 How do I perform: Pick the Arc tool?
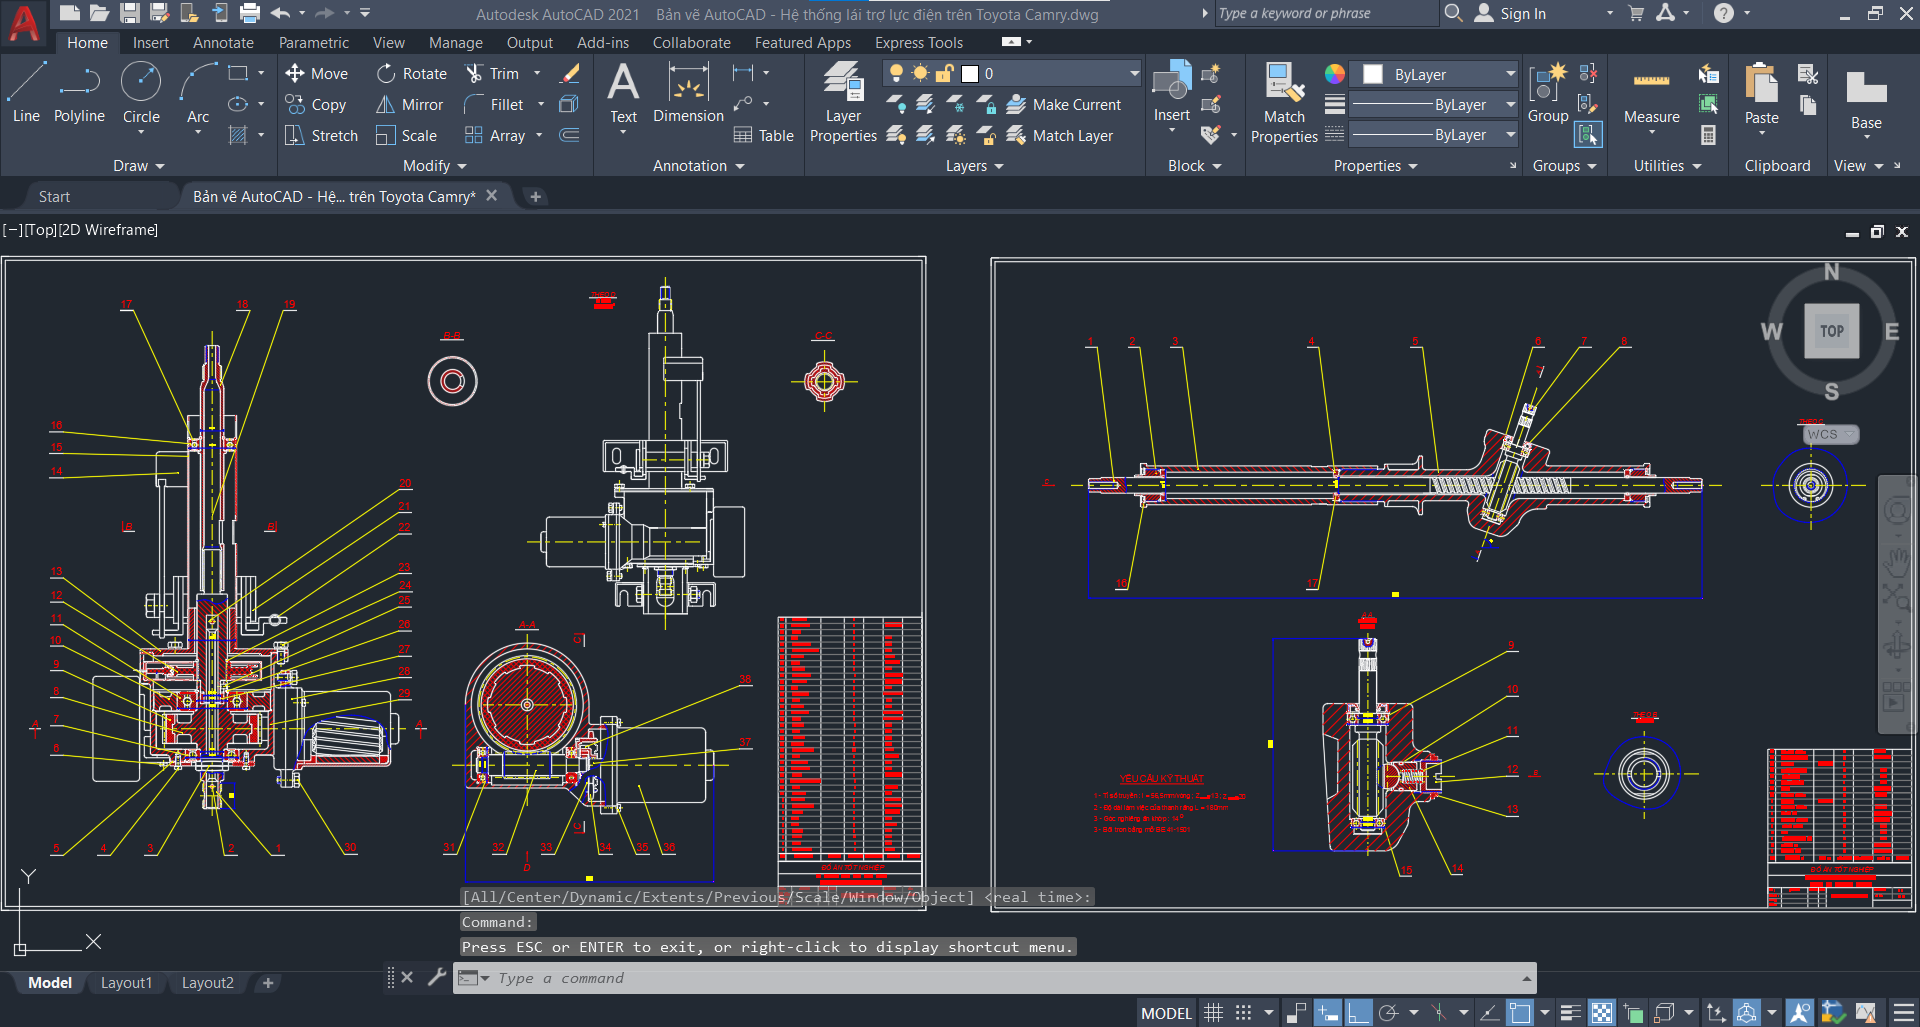coord(198,92)
